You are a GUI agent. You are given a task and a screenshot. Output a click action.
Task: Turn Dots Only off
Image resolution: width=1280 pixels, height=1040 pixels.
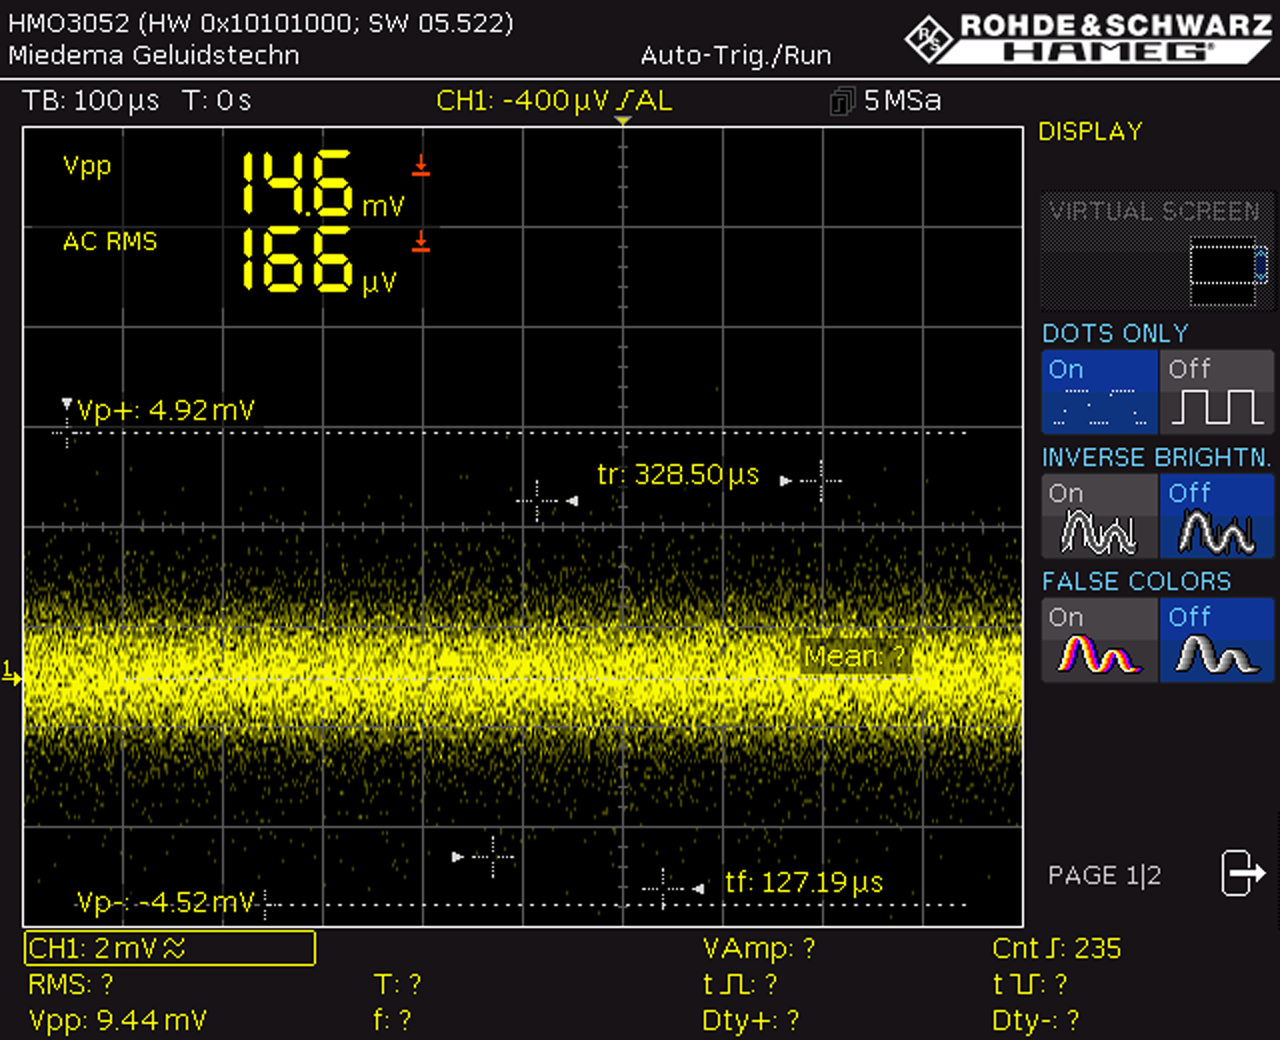pos(1217,392)
